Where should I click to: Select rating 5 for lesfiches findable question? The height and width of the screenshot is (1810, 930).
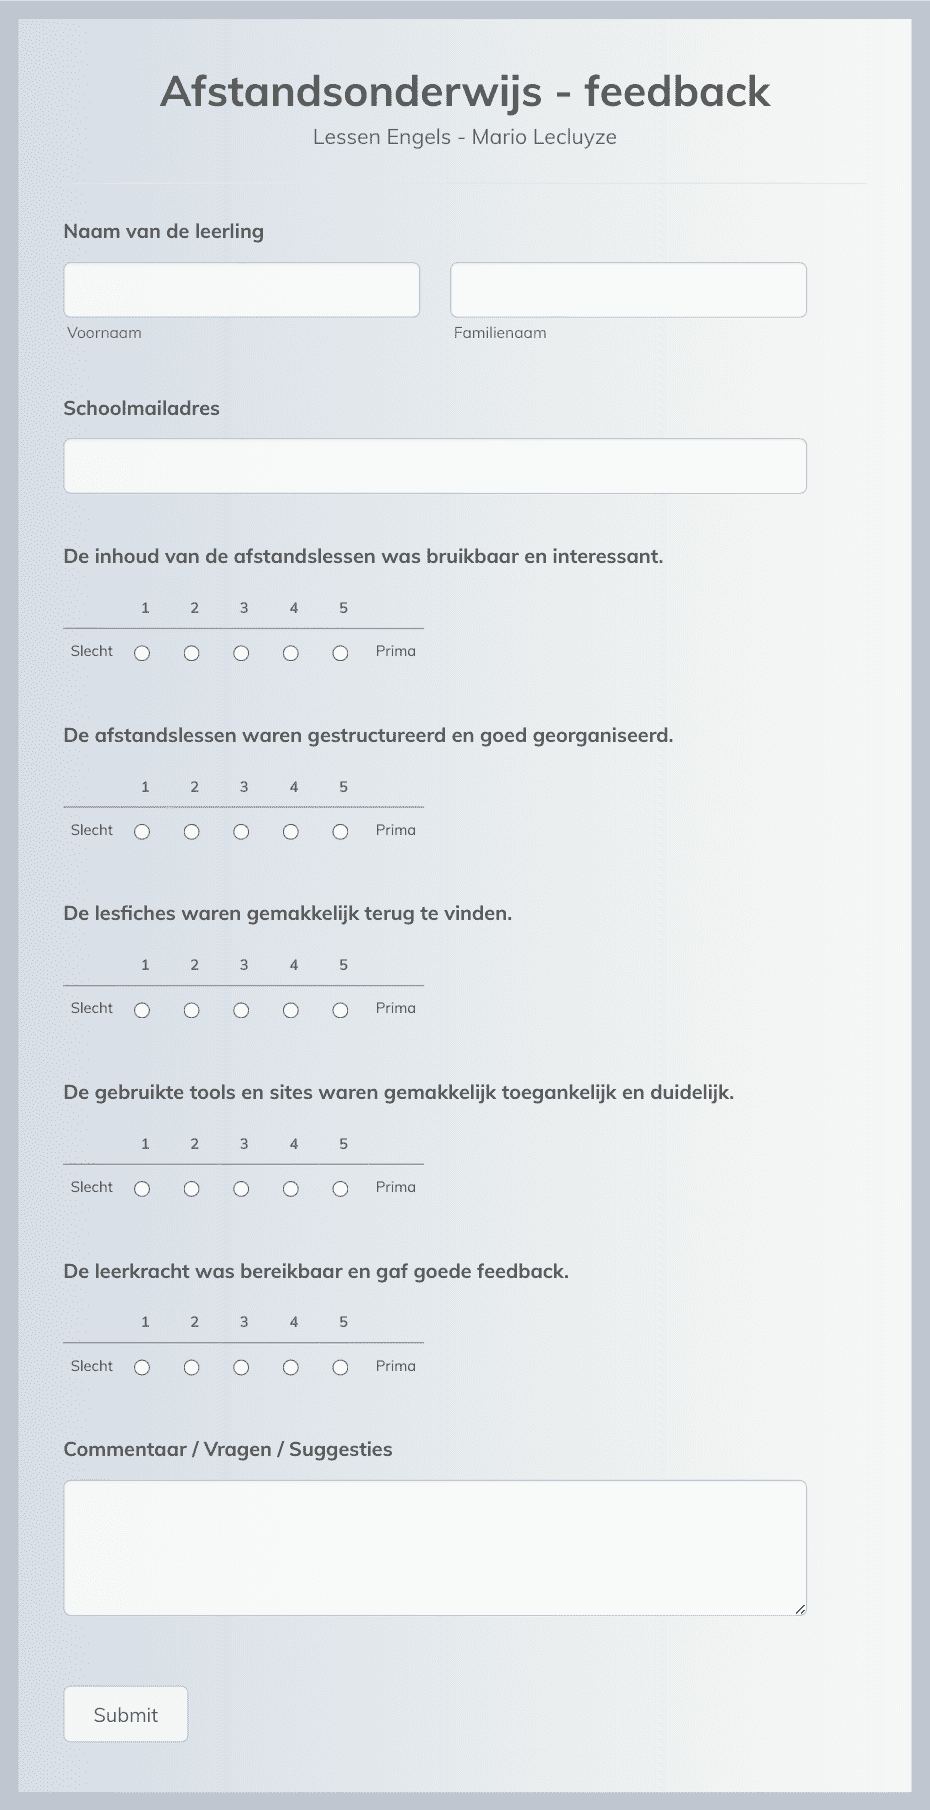coord(340,1010)
